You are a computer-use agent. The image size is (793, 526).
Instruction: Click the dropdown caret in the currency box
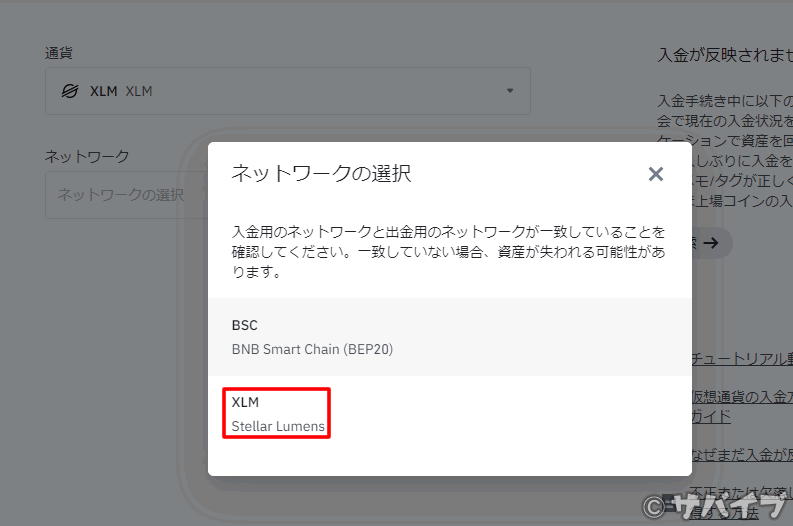pos(510,91)
